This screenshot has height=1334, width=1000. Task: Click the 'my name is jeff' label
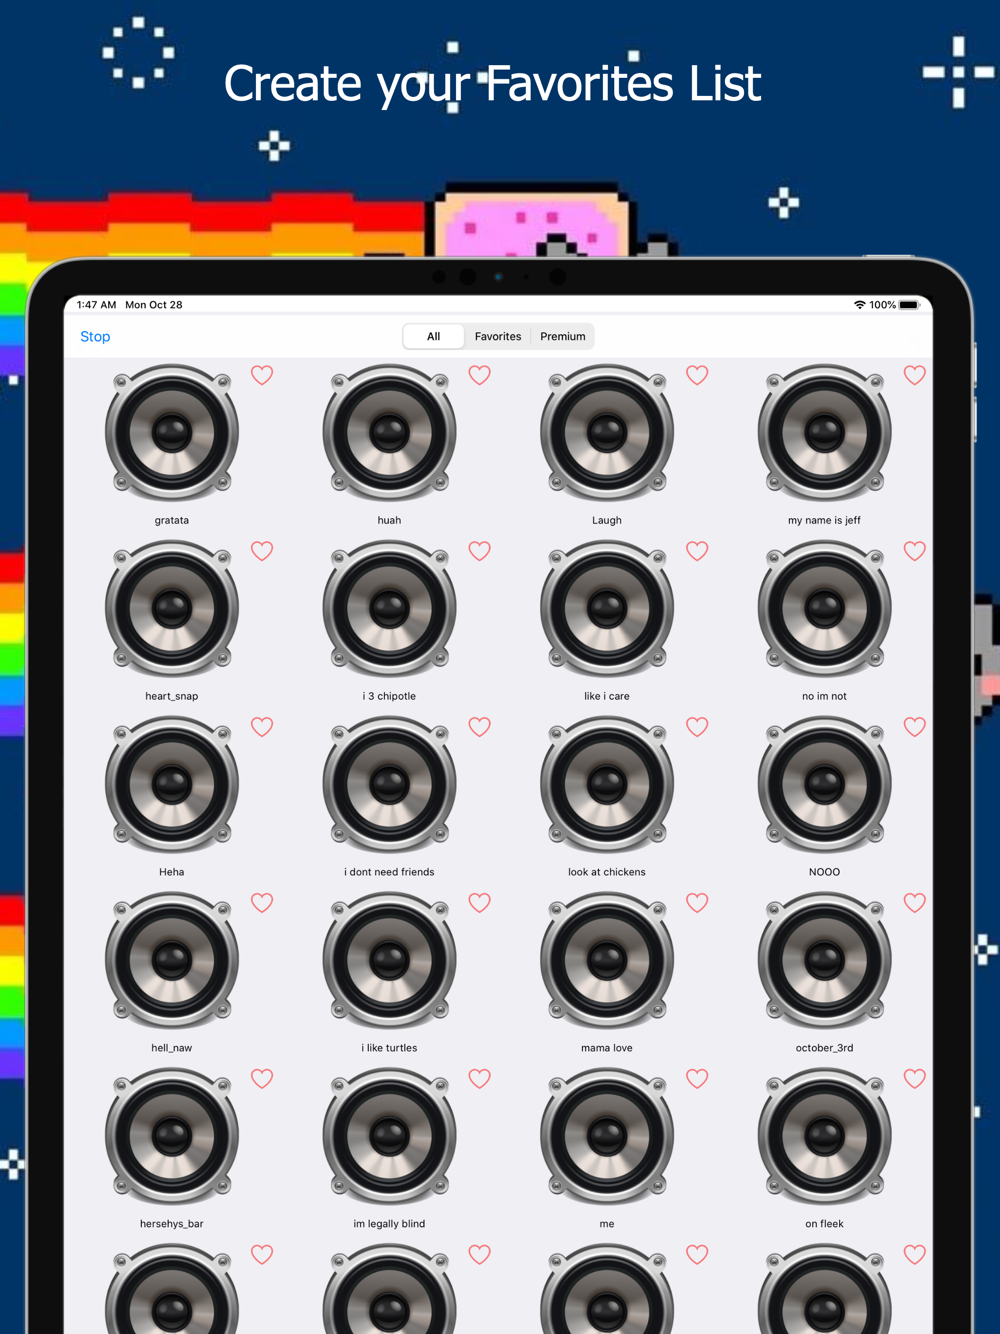click(x=824, y=520)
